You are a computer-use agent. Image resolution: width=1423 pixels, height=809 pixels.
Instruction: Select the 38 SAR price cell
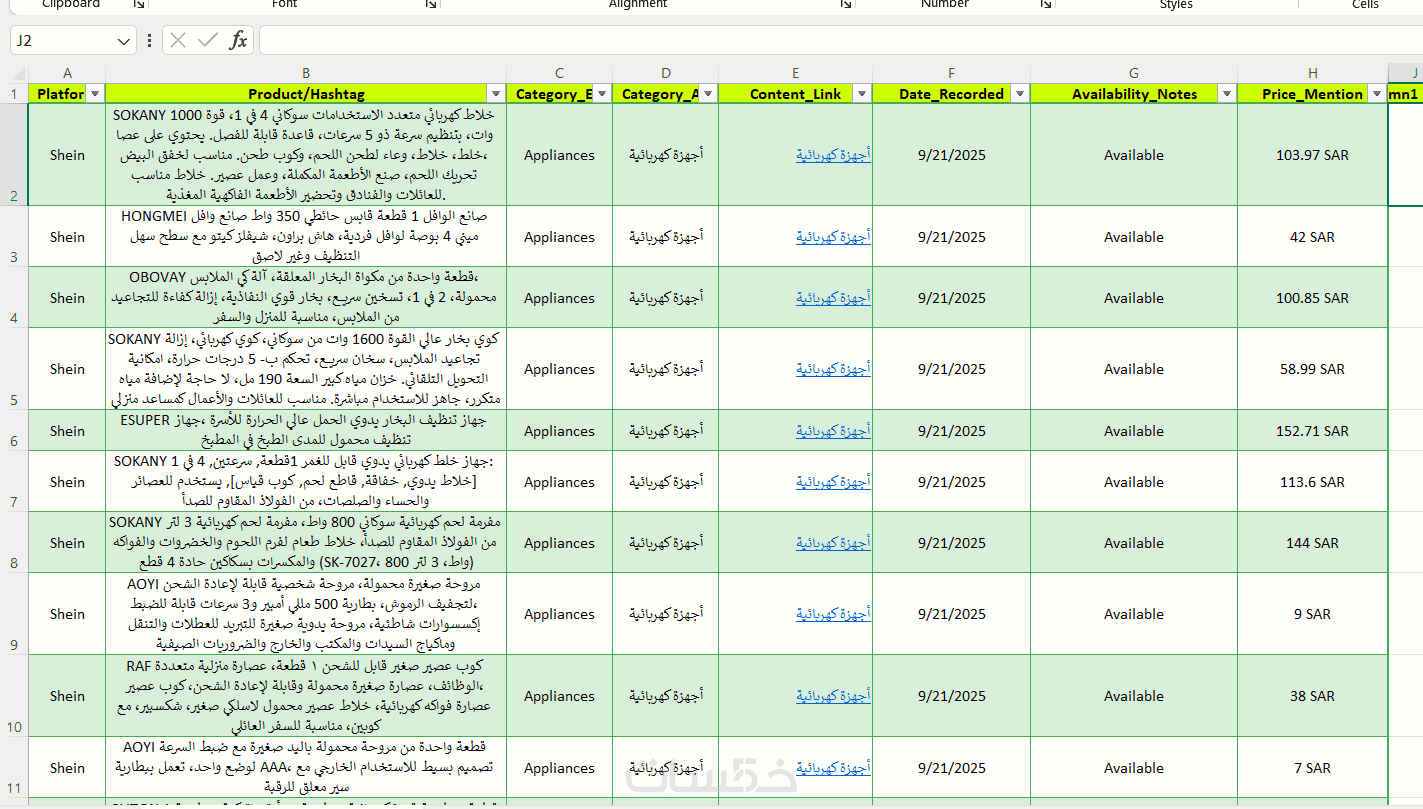click(x=1313, y=696)
